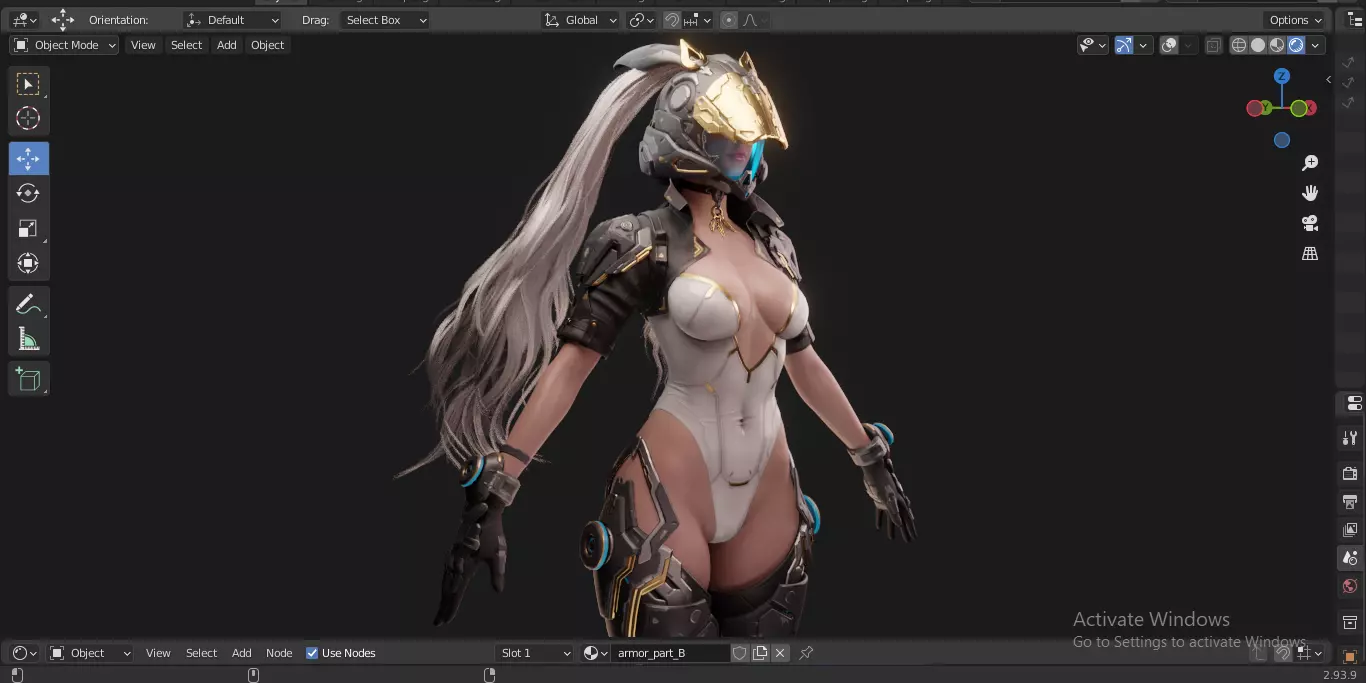
Task: Open the Output properties tab
Action: click(1350, 501)
